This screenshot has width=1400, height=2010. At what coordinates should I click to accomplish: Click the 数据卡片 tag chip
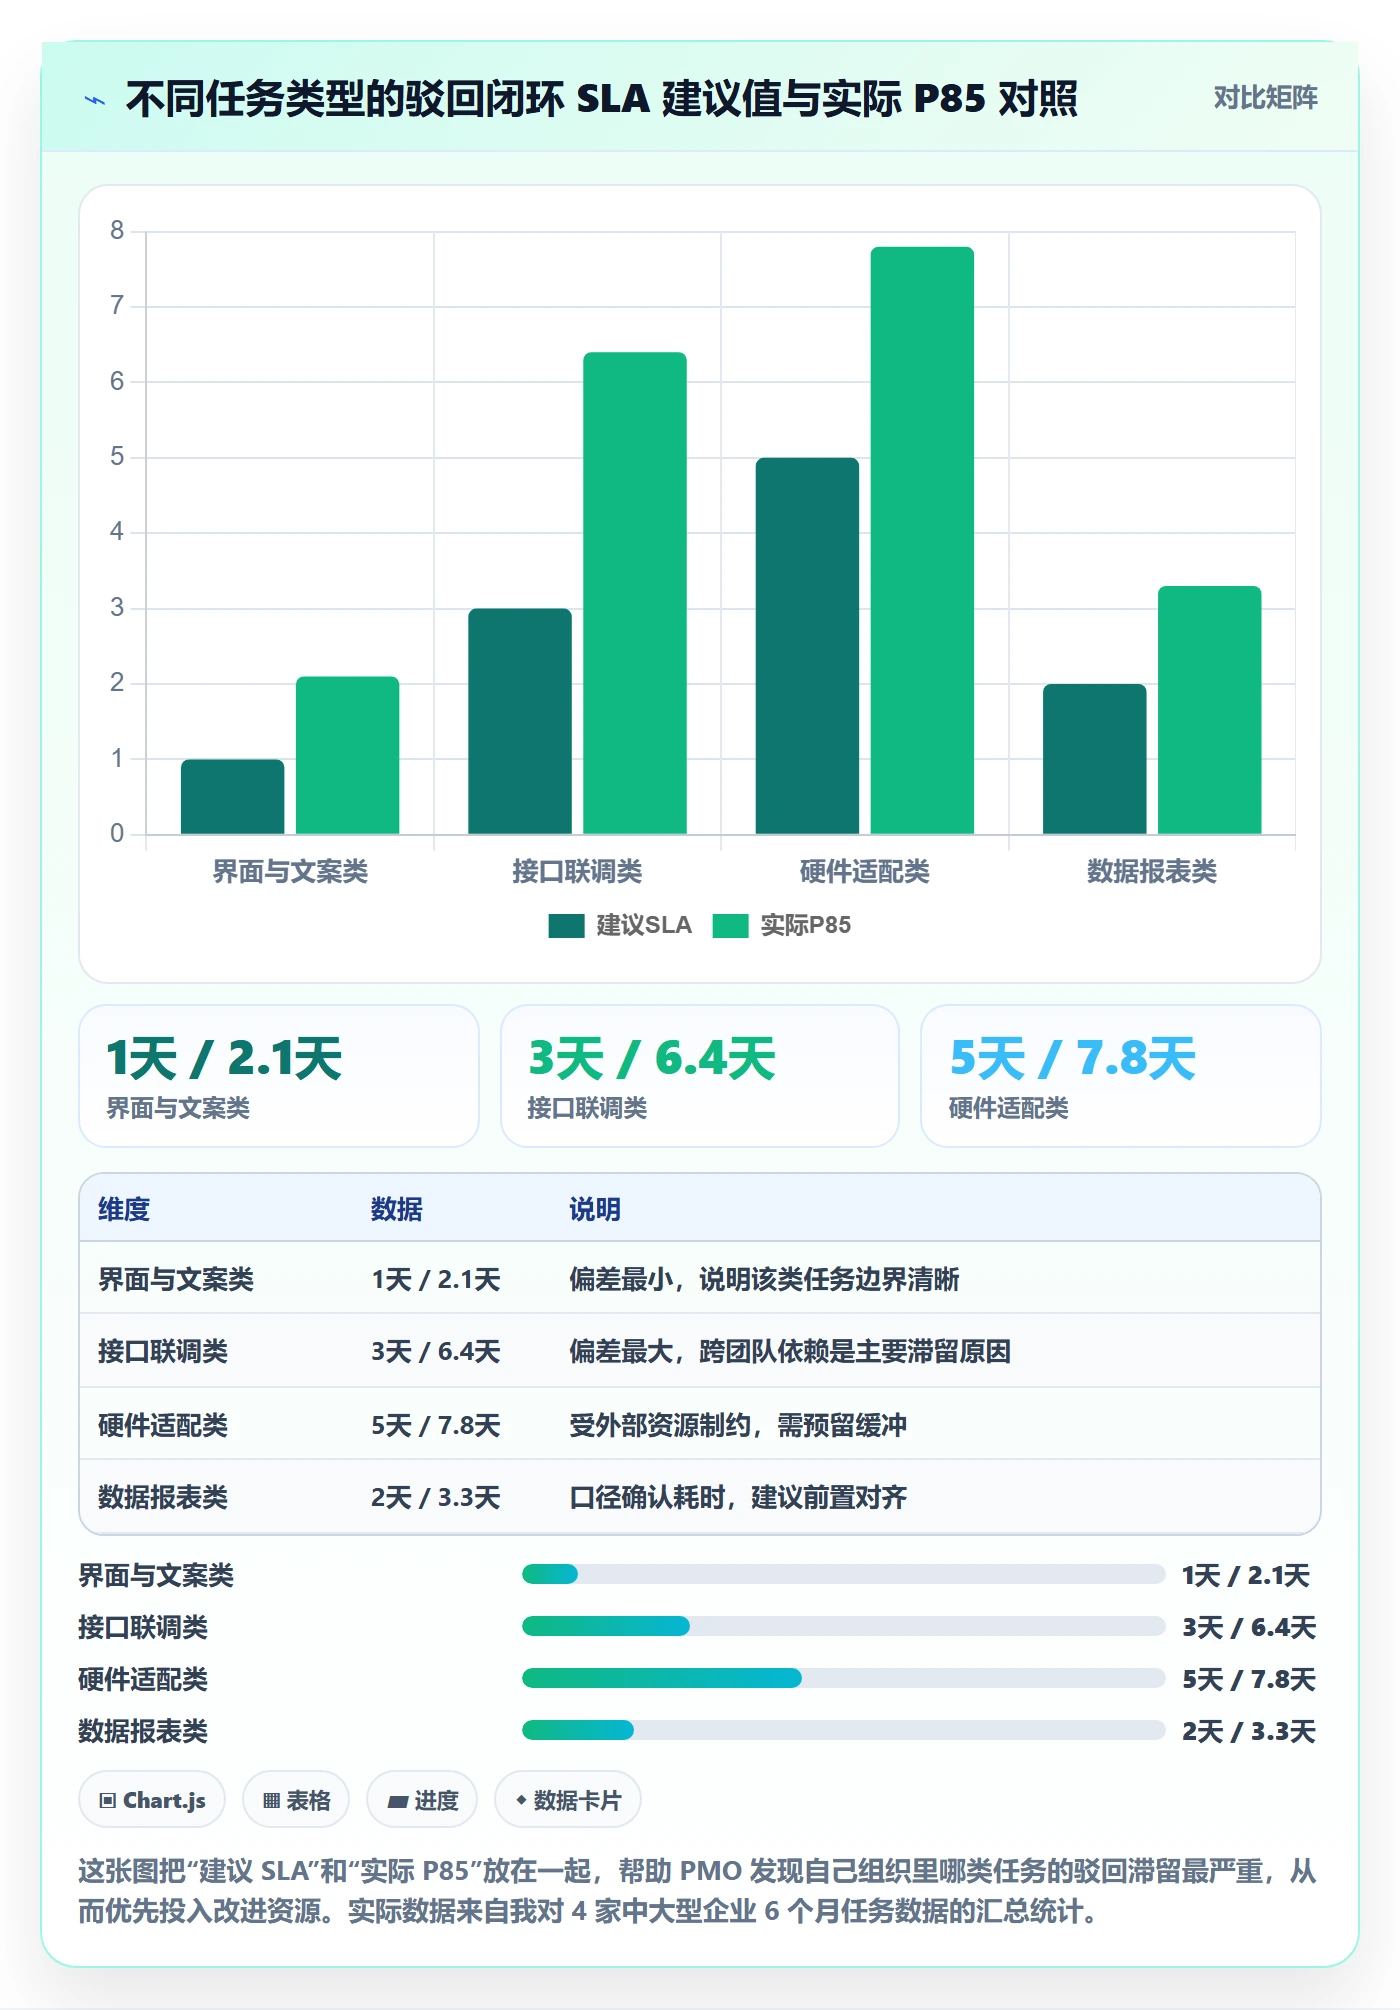(x=568, y=1800)
